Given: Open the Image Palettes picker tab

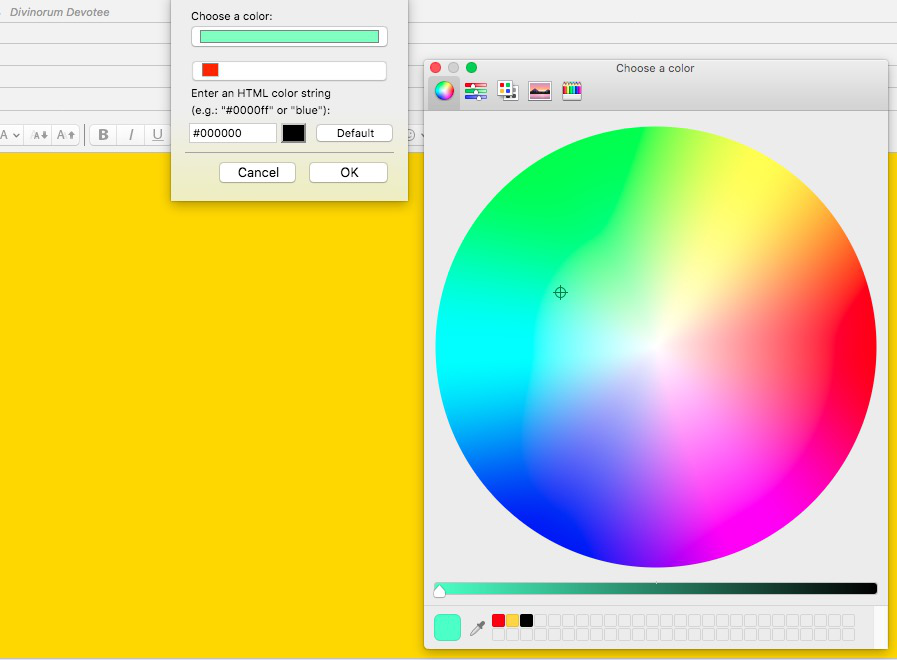Looking at the screenshot, I should point(540,91).
